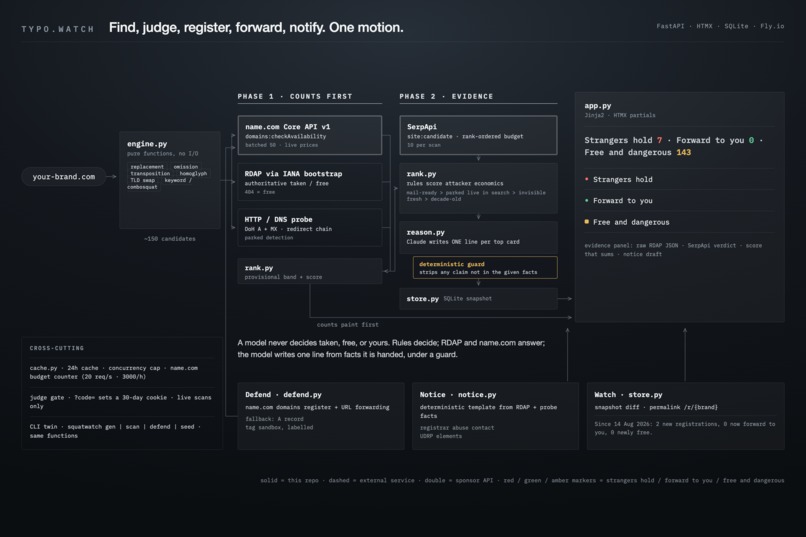The height and width of the screenshot is (537, 806).
Task: Open the 'name.com Core API v1' box
Action: click(x=309, y=135)
